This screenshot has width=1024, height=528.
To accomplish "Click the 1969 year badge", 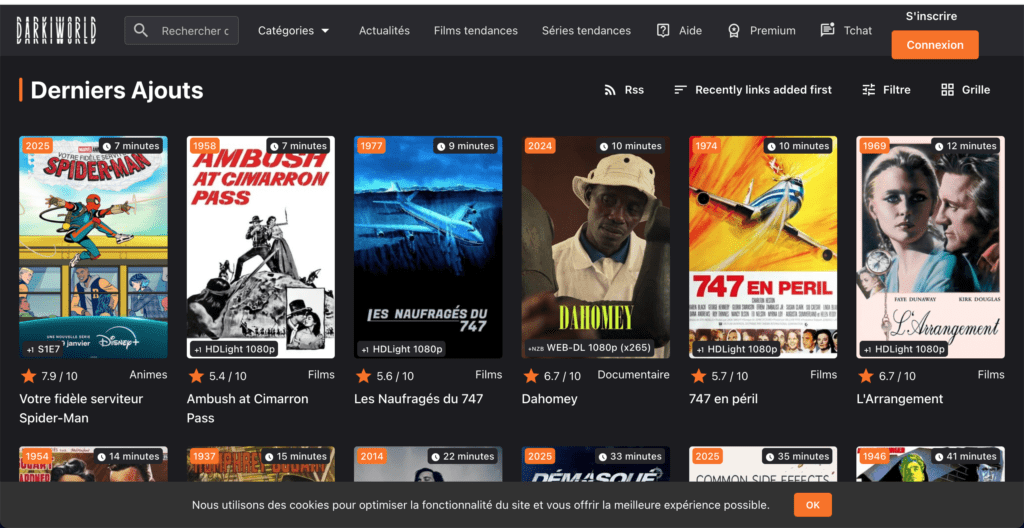I will point(874,146).
